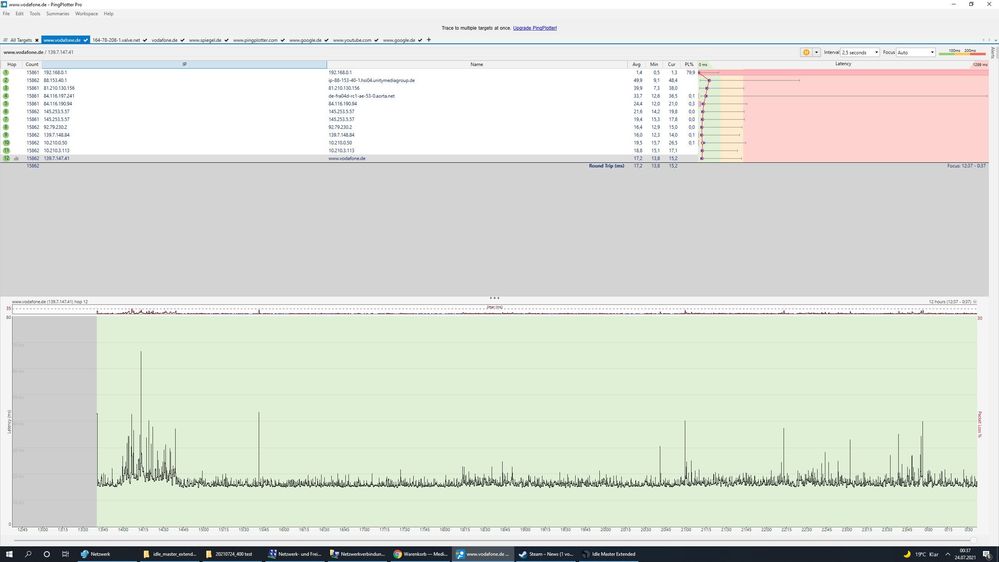The height and width of the screenshot is (562, 999).
Task: Sort by the Count column header
Action: (x=32, y=64)
